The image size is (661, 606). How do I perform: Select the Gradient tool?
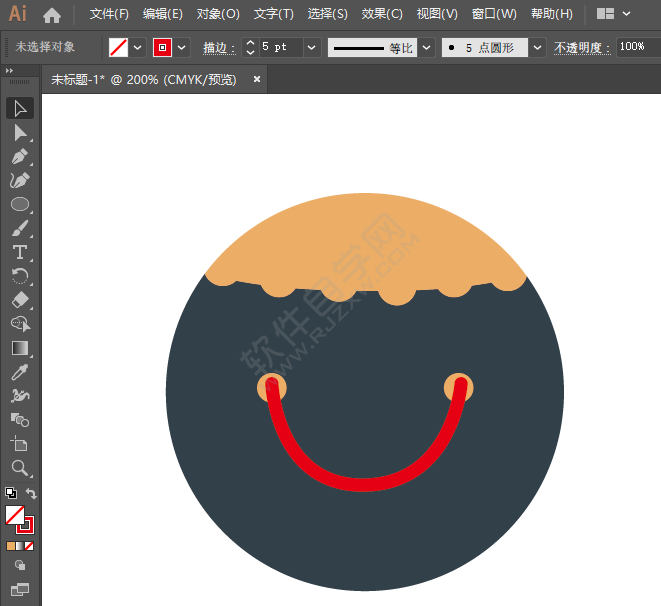point(19,348)
